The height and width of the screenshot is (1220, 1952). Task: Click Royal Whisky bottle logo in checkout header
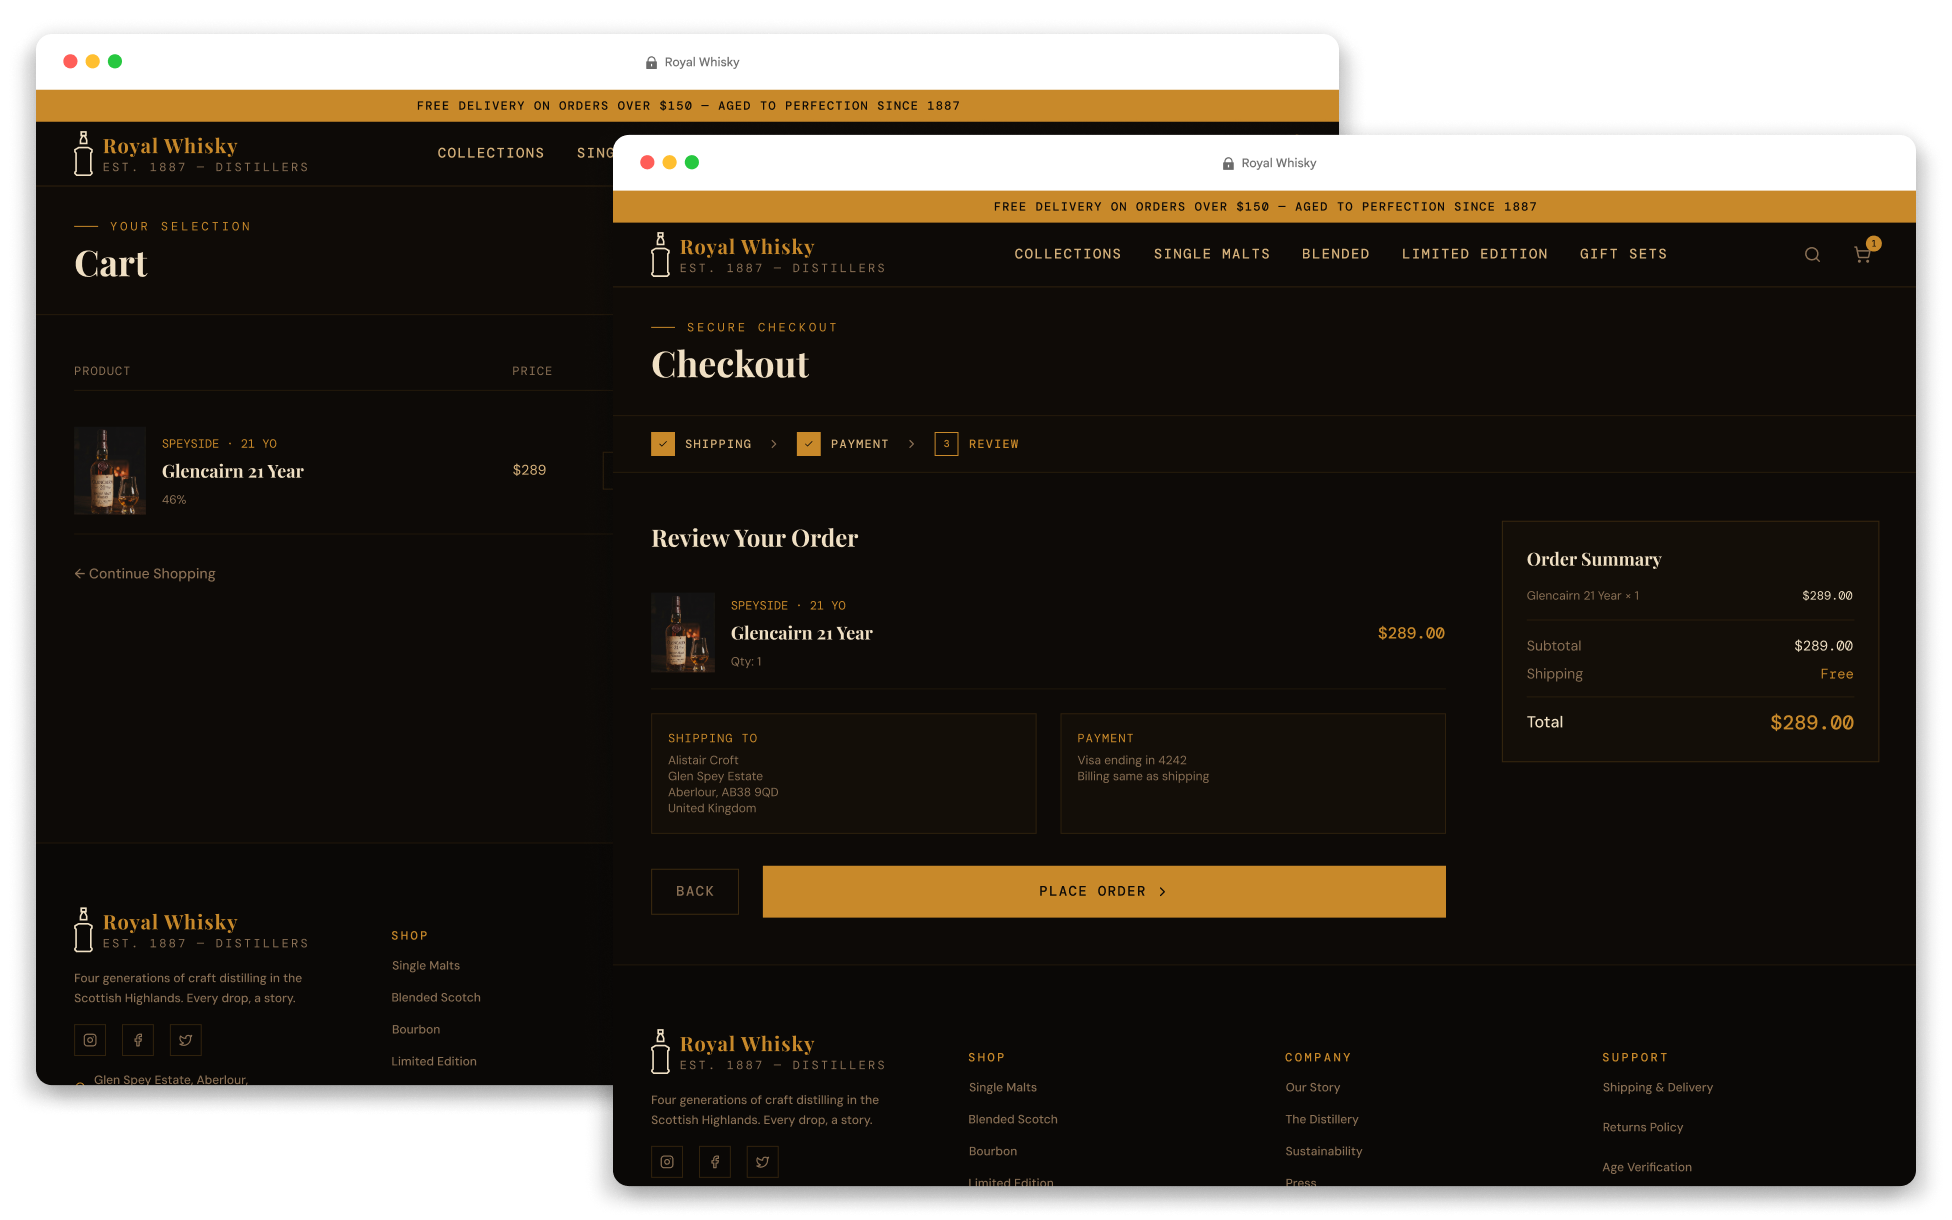[x=661, y=254]
